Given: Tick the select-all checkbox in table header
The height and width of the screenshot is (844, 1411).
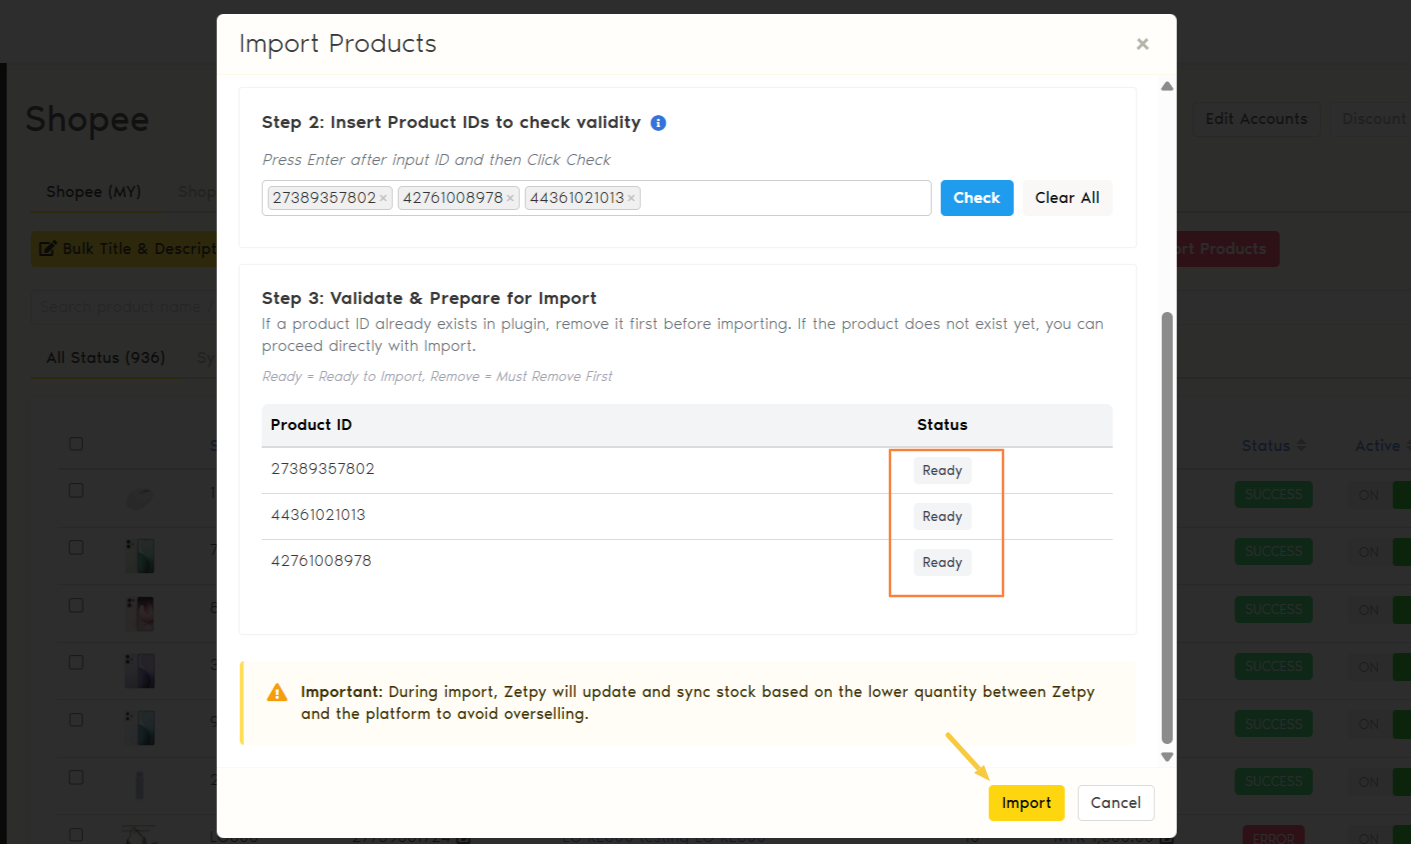Looking at the screenshot, I should [76, 444].
